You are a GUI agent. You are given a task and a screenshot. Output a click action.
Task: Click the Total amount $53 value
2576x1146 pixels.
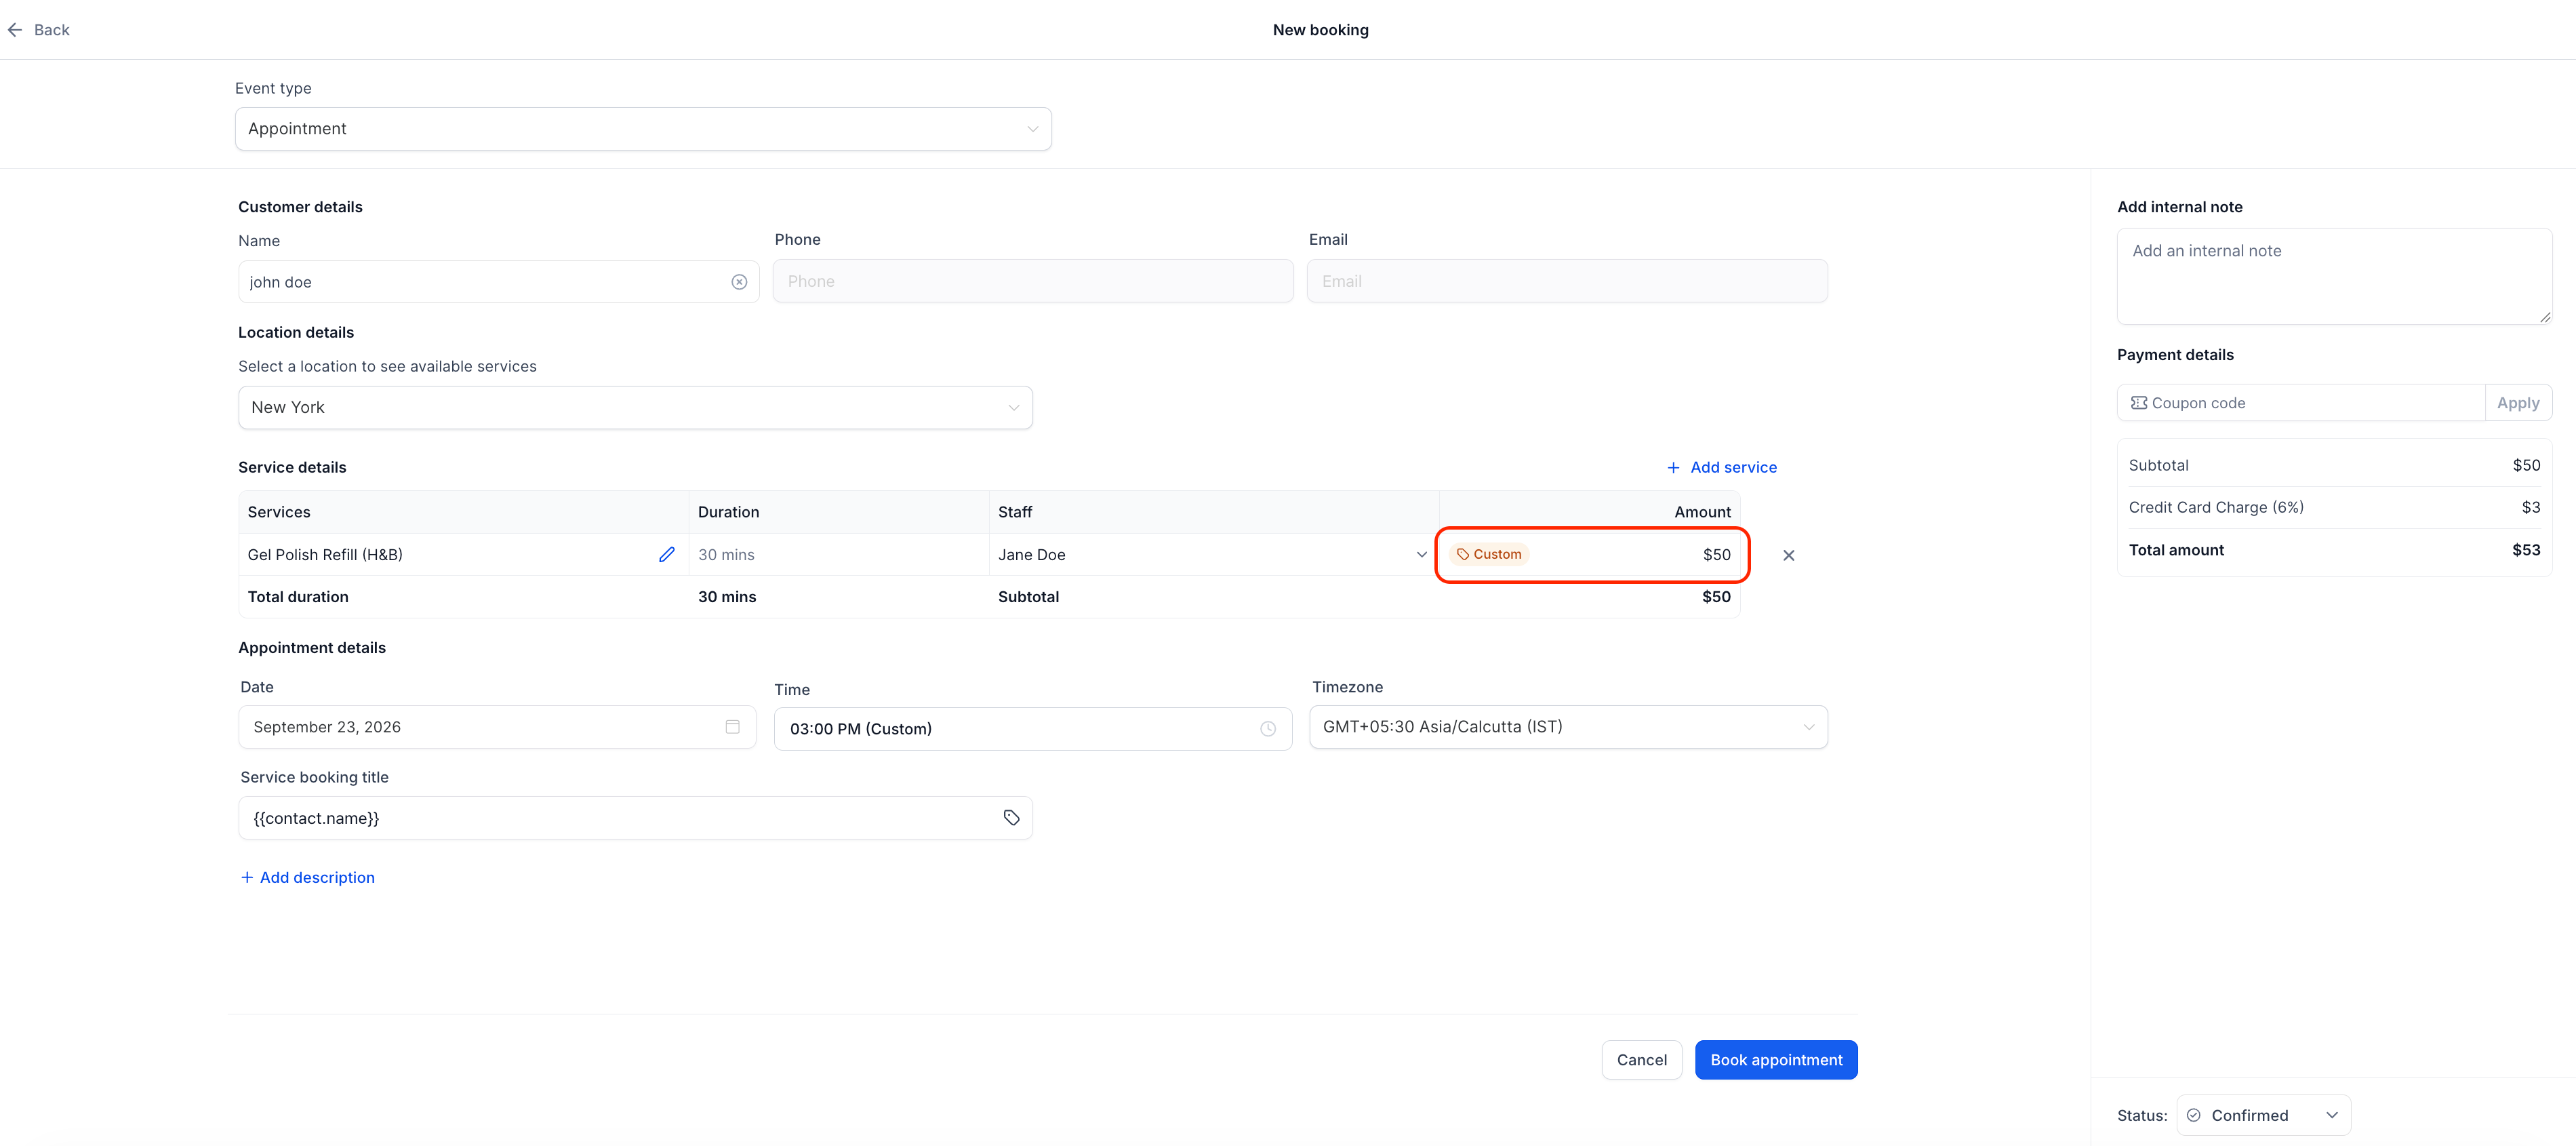click(x=2526, y=550)
